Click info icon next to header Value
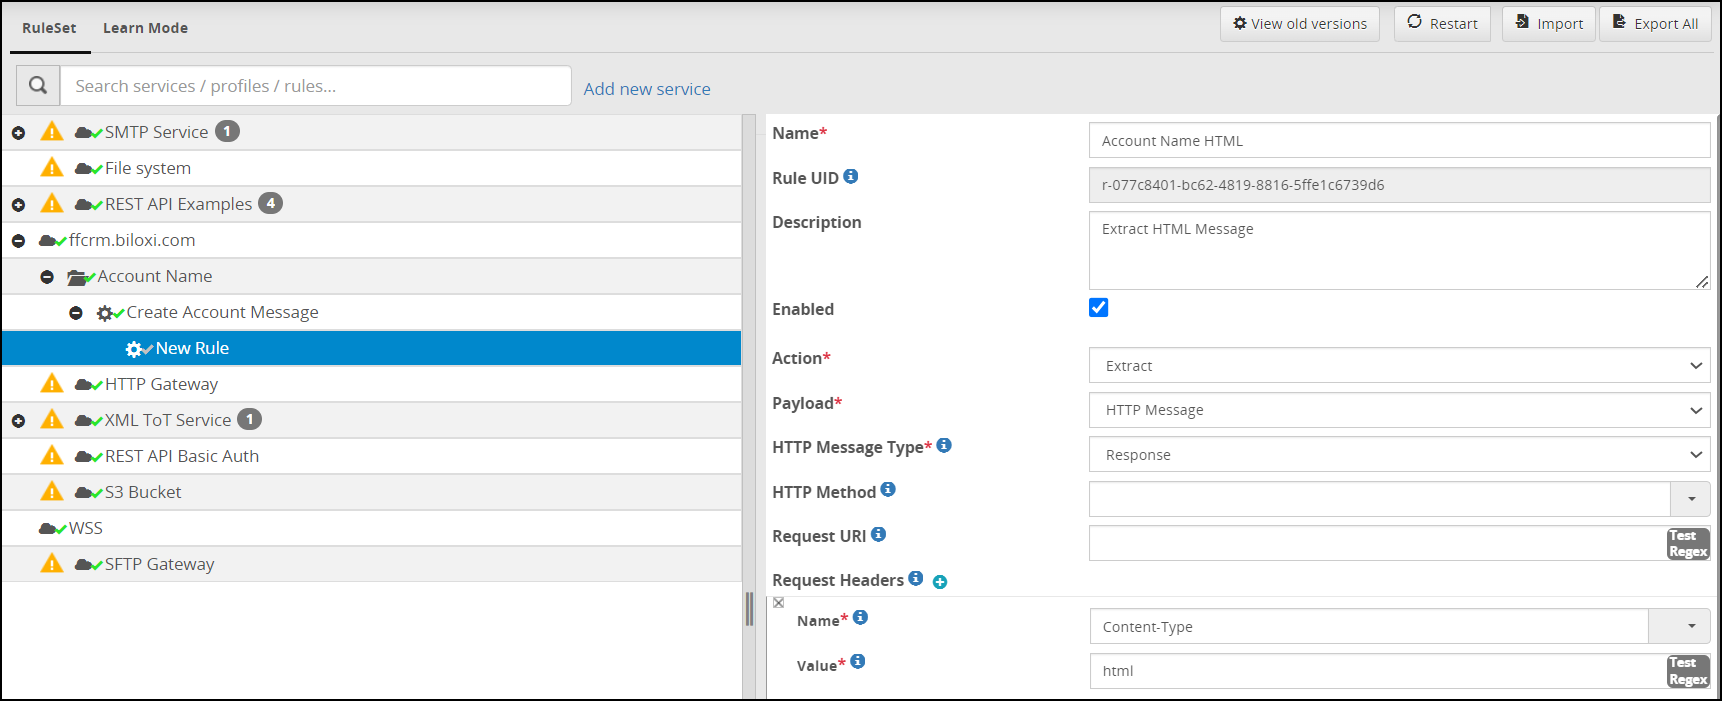1722x701 pixels. (x=858, y=661)
